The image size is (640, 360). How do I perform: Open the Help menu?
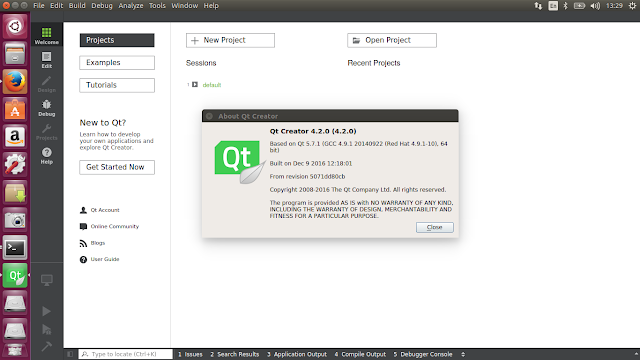(211, 6)
